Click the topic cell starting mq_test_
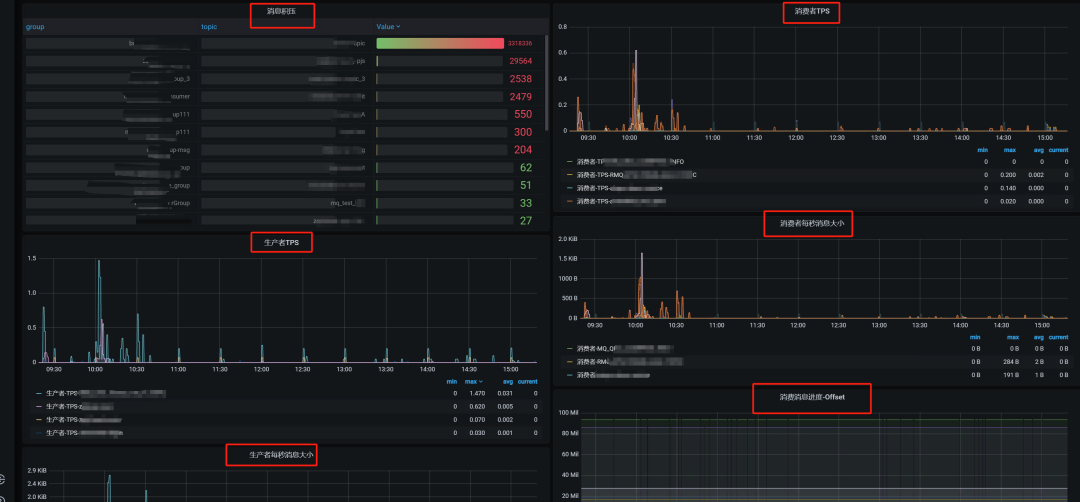The height and width of the screenshot is (502, 1080). click(x=285, y=203)
